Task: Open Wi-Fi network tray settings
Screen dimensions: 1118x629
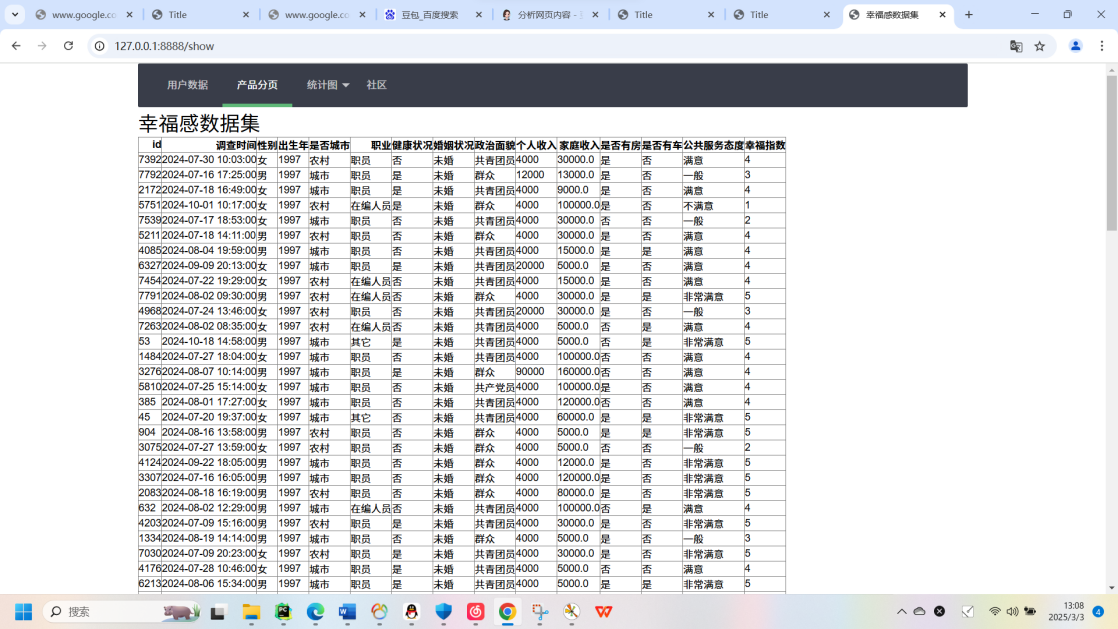Action: pyautogui.click(x=995, y=612)
